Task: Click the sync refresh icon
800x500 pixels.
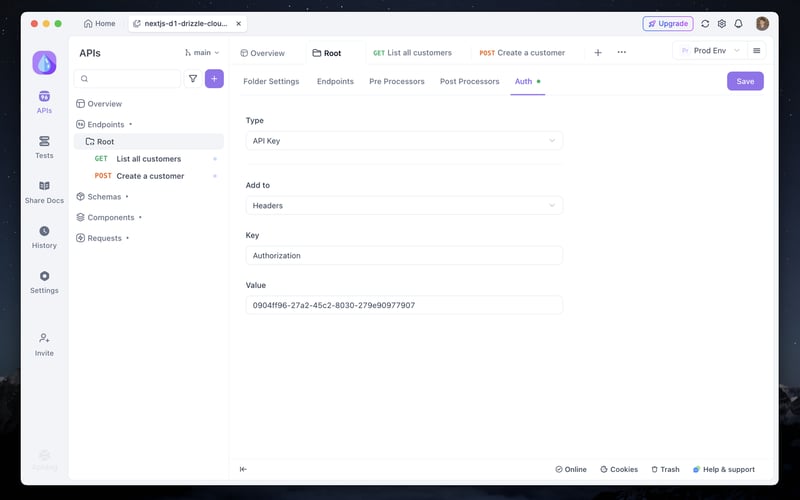Action: tap(705, 23)
